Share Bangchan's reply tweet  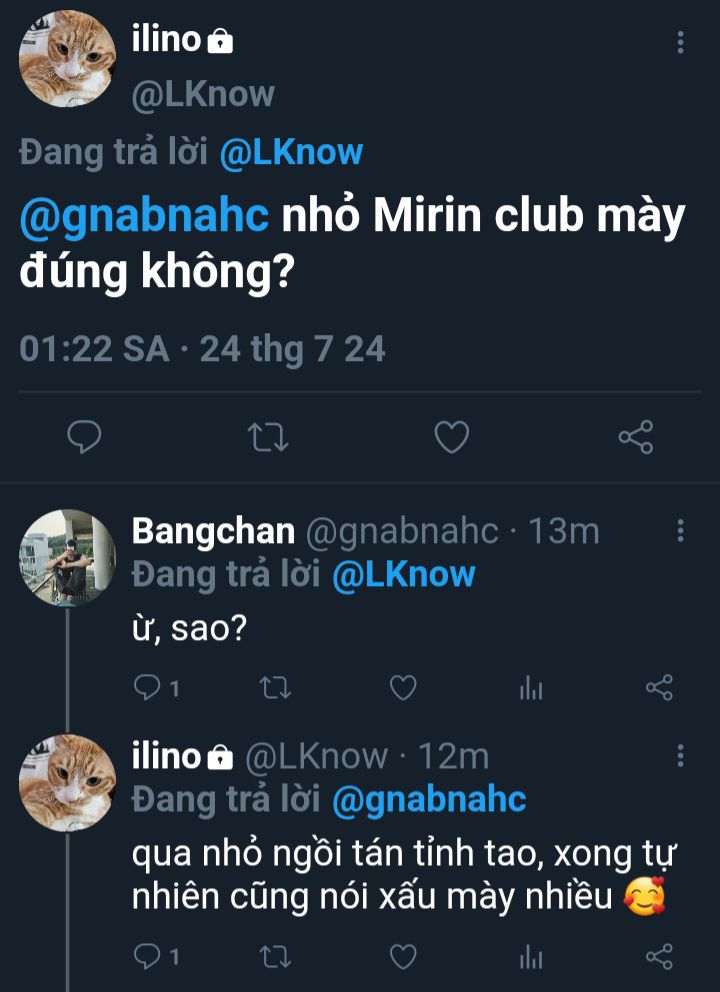click(x=659, y=687)
